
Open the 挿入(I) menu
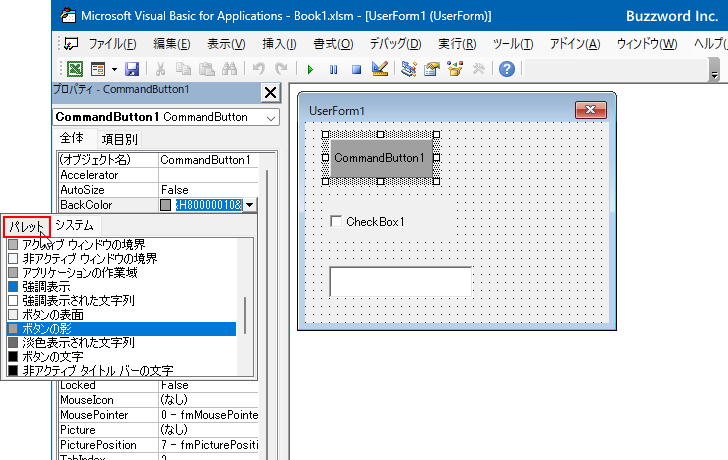(x=279, y=44)
